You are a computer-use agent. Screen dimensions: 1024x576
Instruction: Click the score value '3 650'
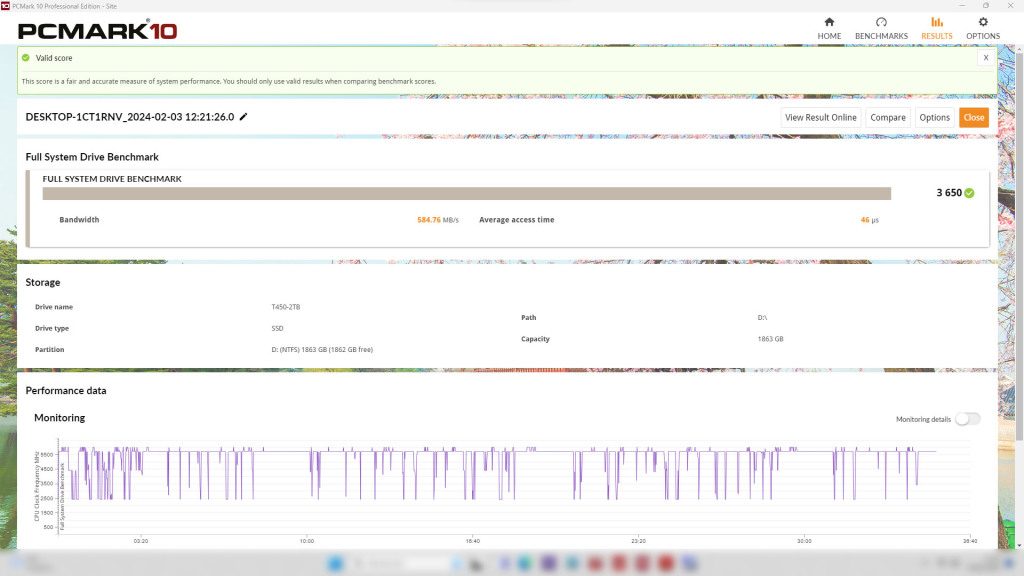(949, 193)
